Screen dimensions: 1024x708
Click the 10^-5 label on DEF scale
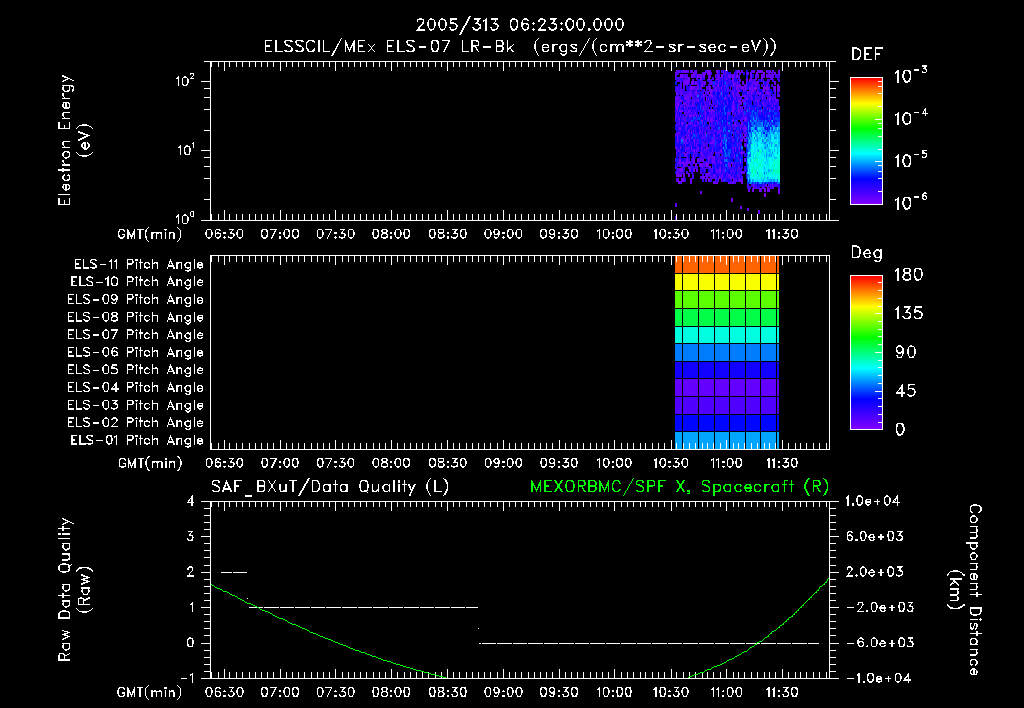click(x=910, y=159)
